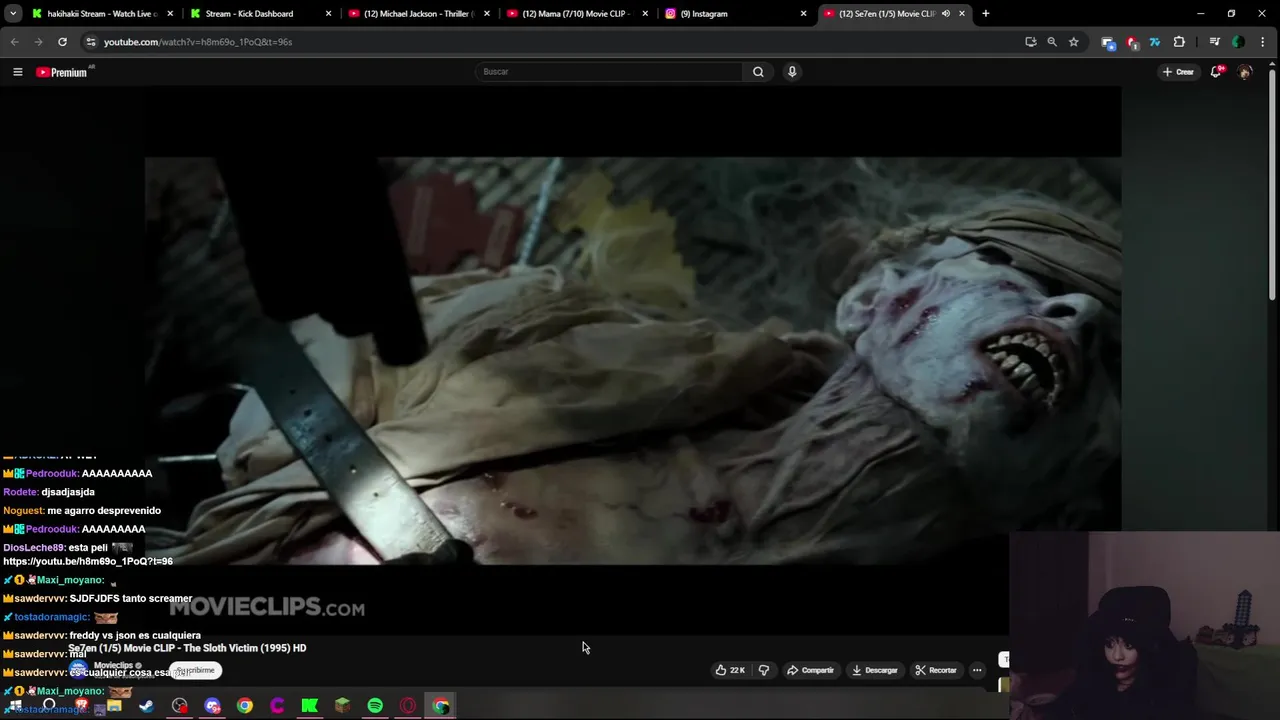Click the Compartir share button
Image resolution: width=1280 pixels, height=720 pixels.
(x=810, y=670)
